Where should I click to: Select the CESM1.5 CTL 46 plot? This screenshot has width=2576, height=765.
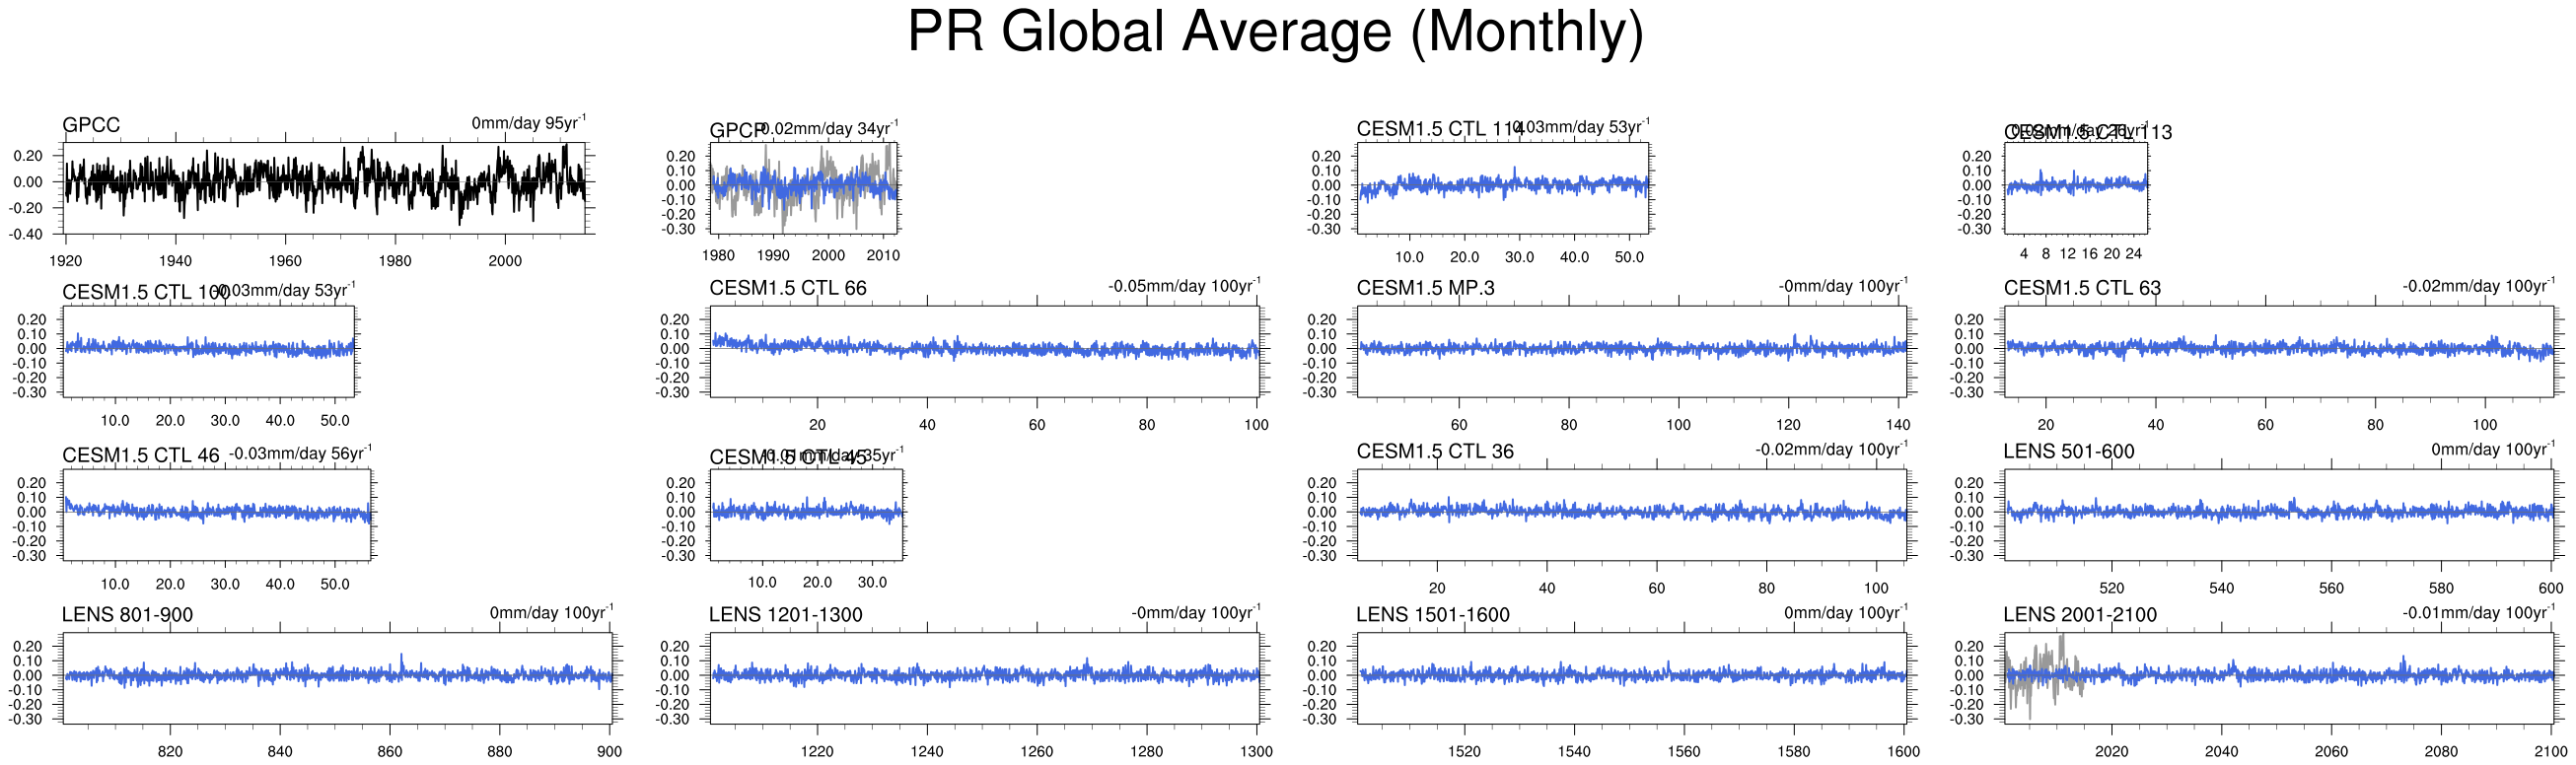click(217, 514)
